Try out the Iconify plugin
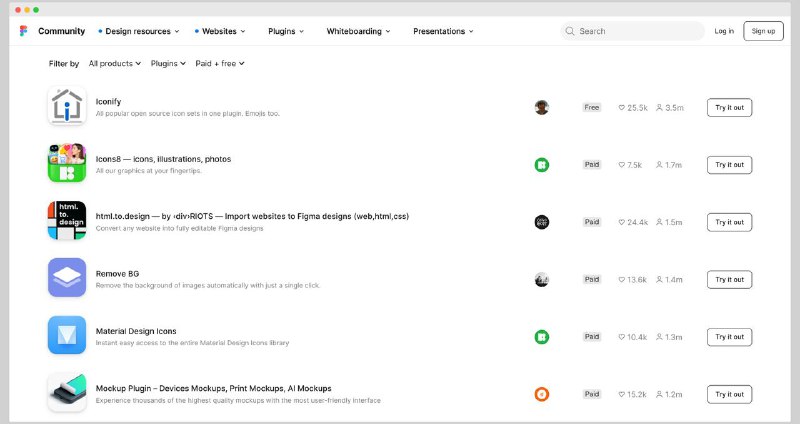Image resolution: width=800 pixels, height=424 pixels. pyautogui.click(x=730, y=108)
